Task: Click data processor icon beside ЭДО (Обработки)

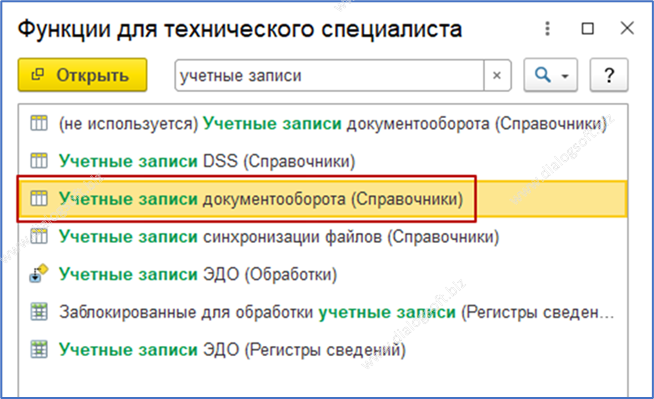Action: pyautogui.click(x=39, y=274)
